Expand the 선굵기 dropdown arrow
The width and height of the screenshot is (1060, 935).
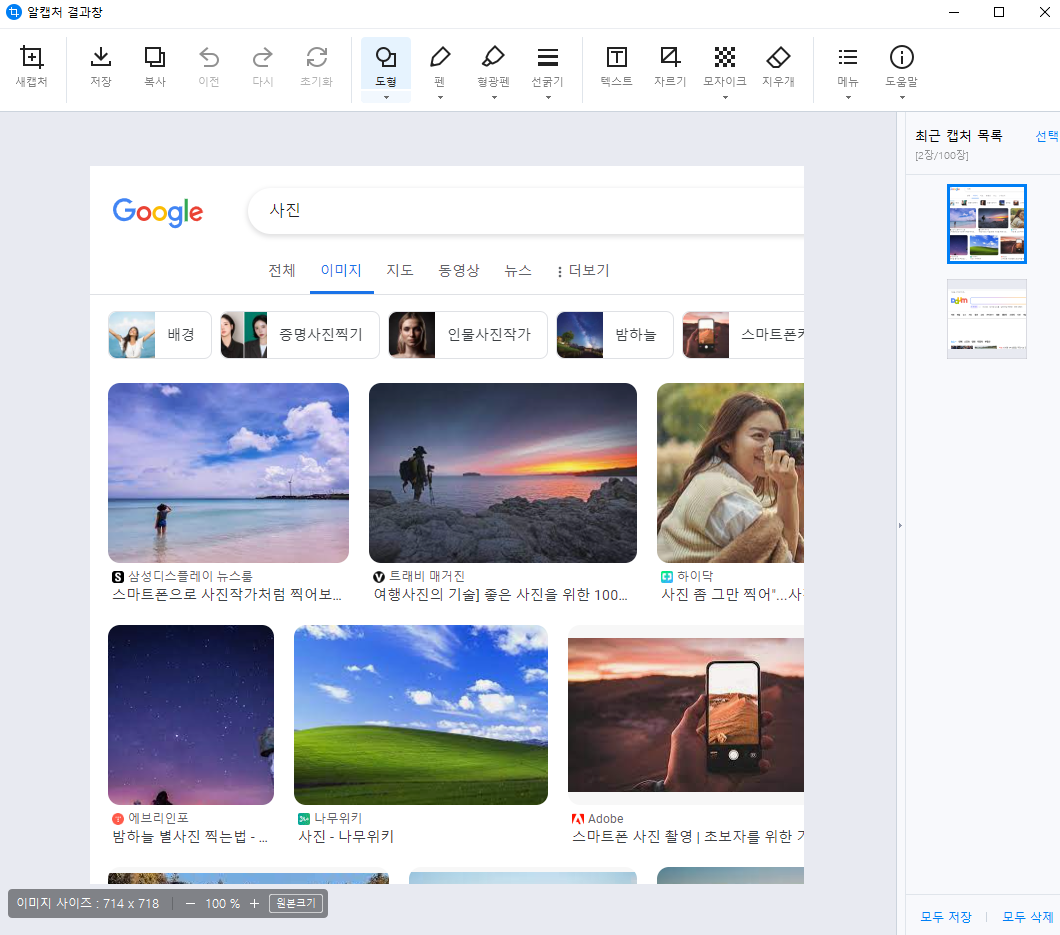click(548, 97)
